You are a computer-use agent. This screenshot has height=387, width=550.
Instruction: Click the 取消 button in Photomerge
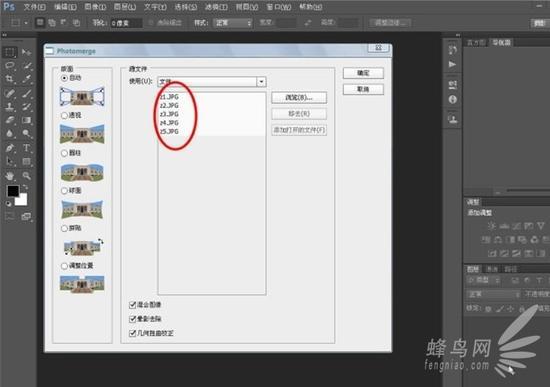point(363,89)
